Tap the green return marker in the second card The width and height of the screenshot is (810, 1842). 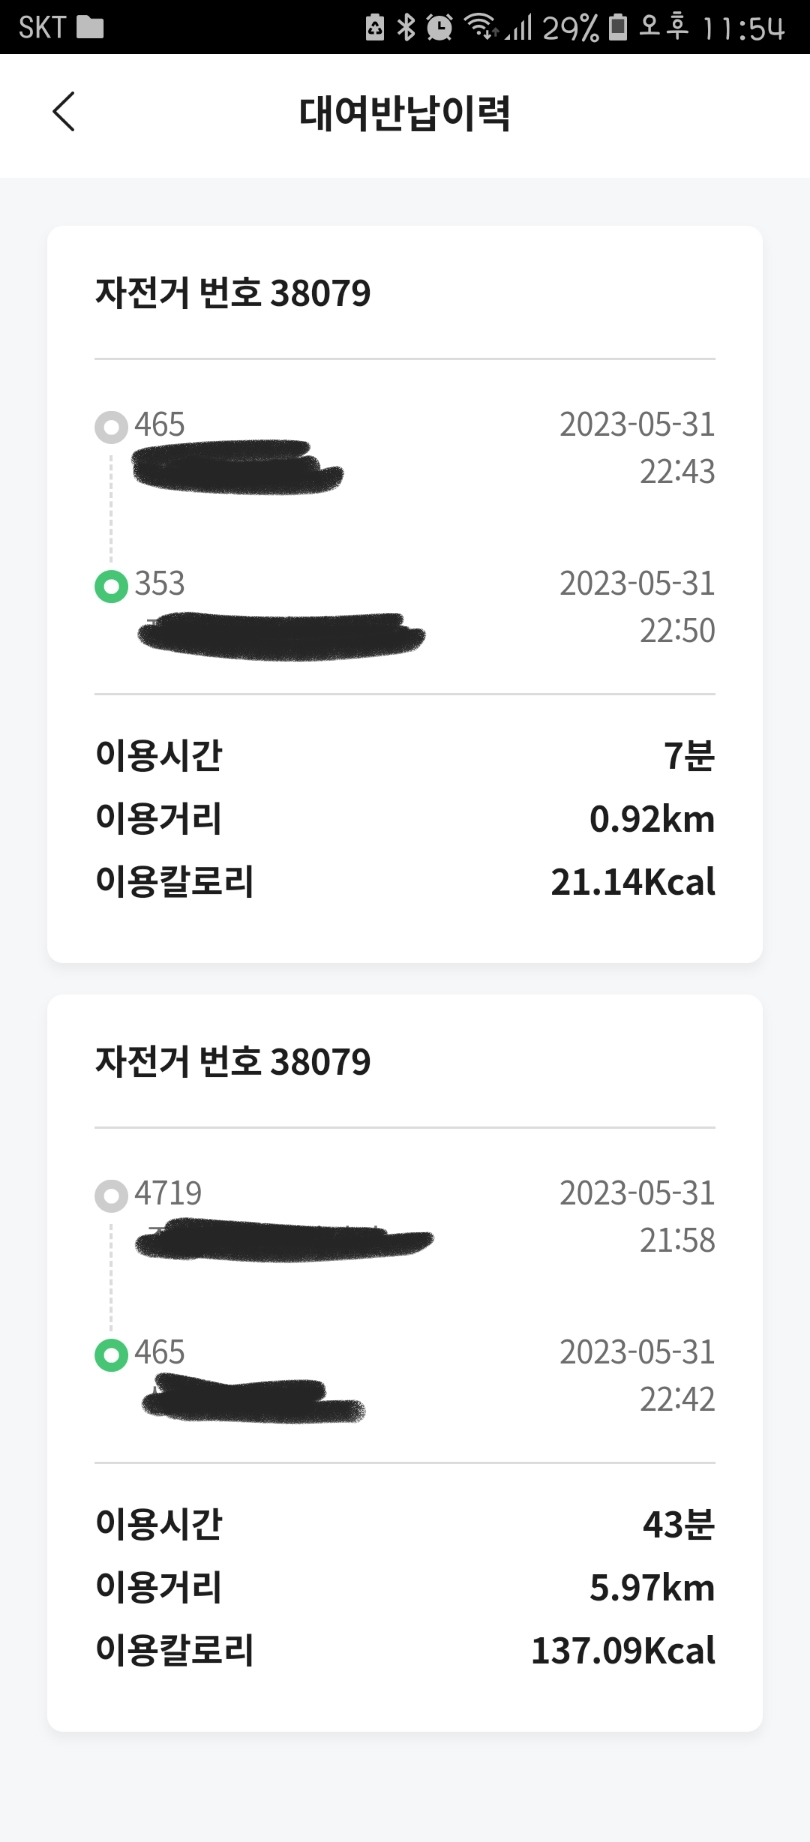[x=111, y=1355]
